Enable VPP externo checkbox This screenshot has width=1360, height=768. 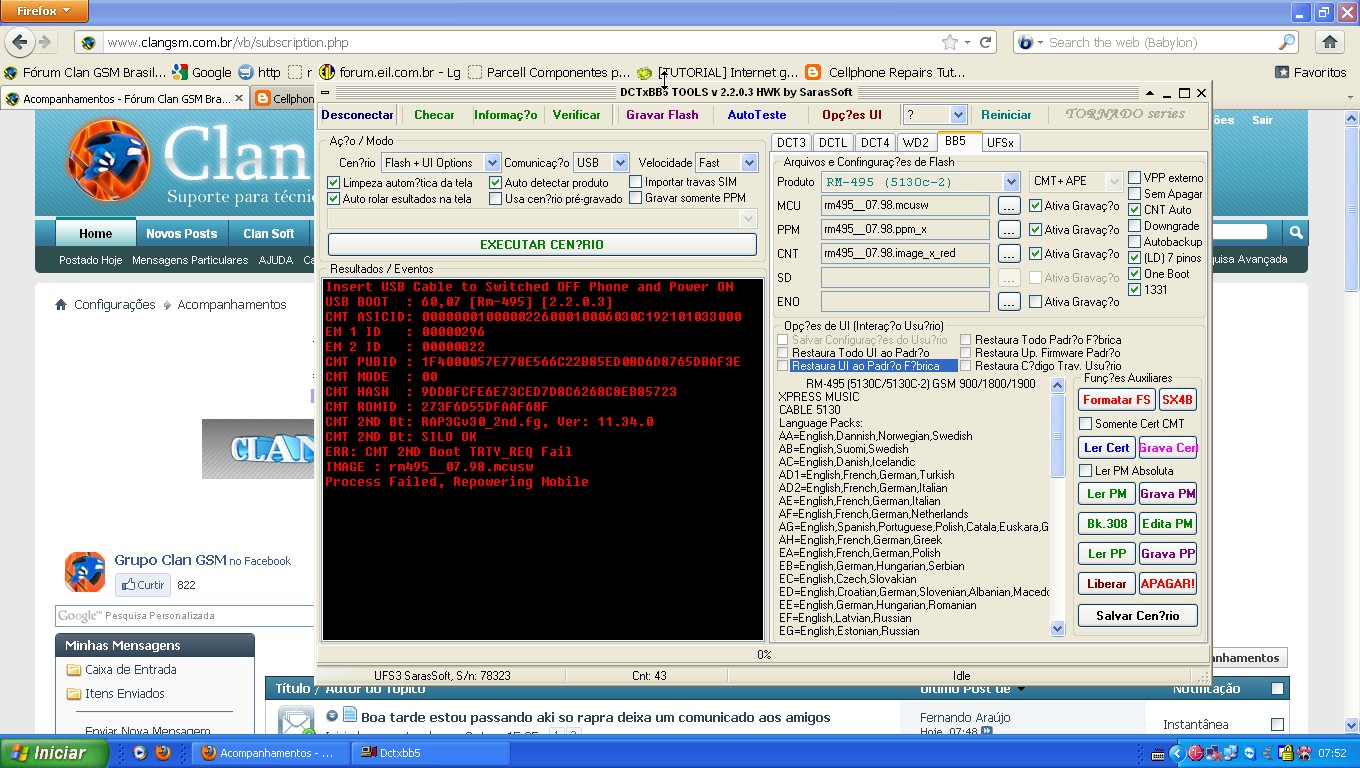tap(1135, 178)
